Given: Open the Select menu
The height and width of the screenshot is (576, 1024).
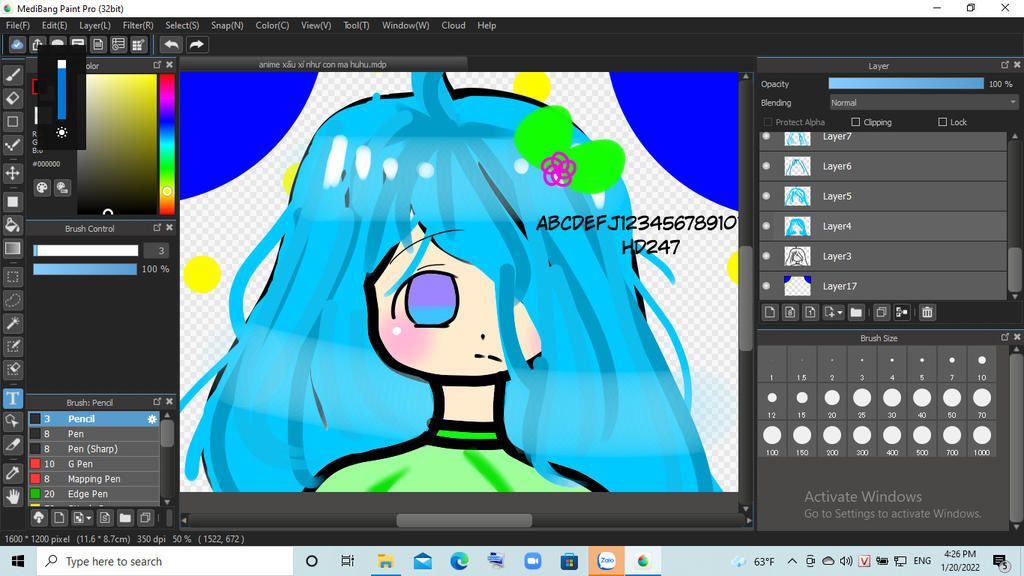Looking at the screenshot, I should [182, 25].
